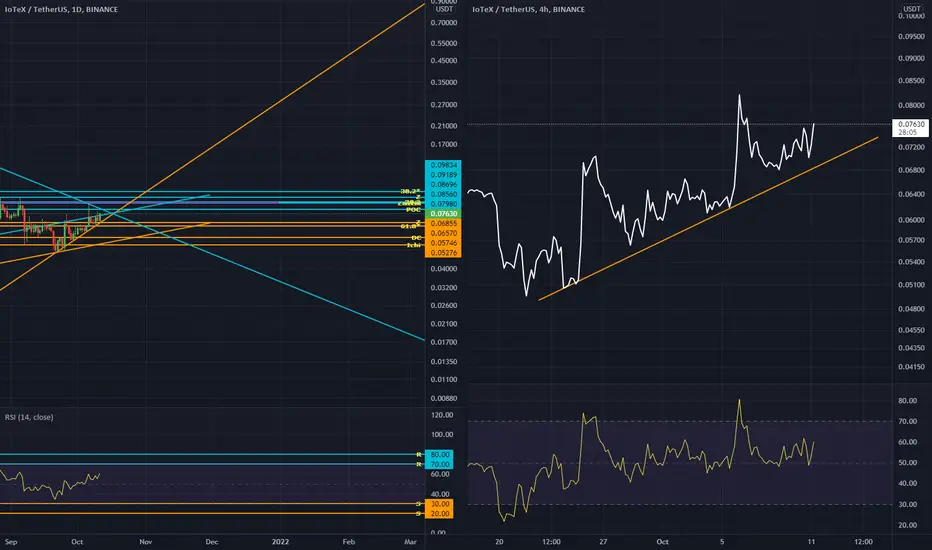
Task: Click Feb on the 1D time axis
Action: click(x=349, y=542)
